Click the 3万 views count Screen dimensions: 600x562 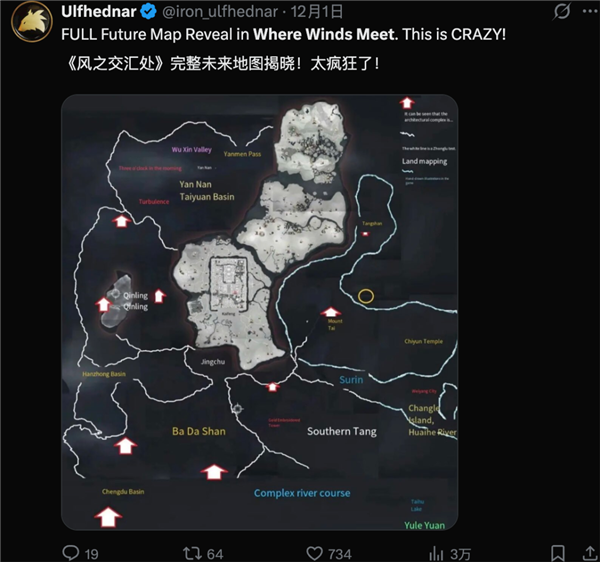(x=461, y=553)
